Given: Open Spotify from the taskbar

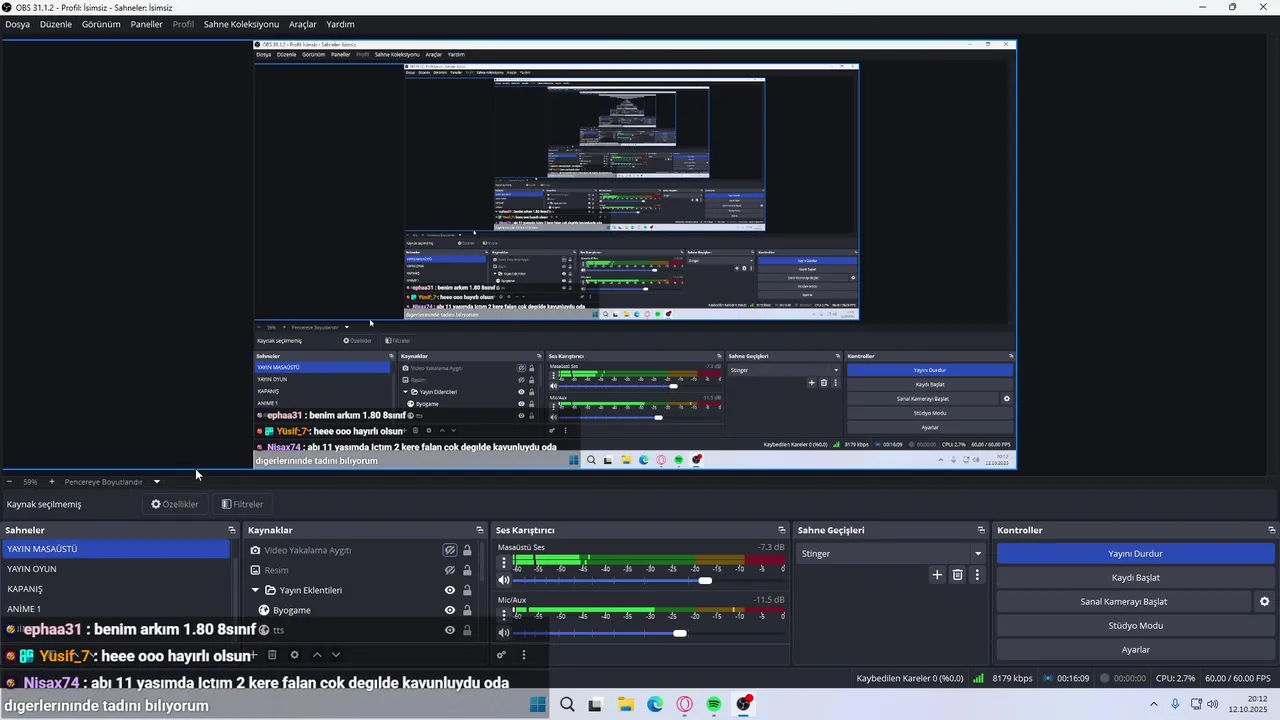Looking at the screenshot, I should (x=714, y=704).
